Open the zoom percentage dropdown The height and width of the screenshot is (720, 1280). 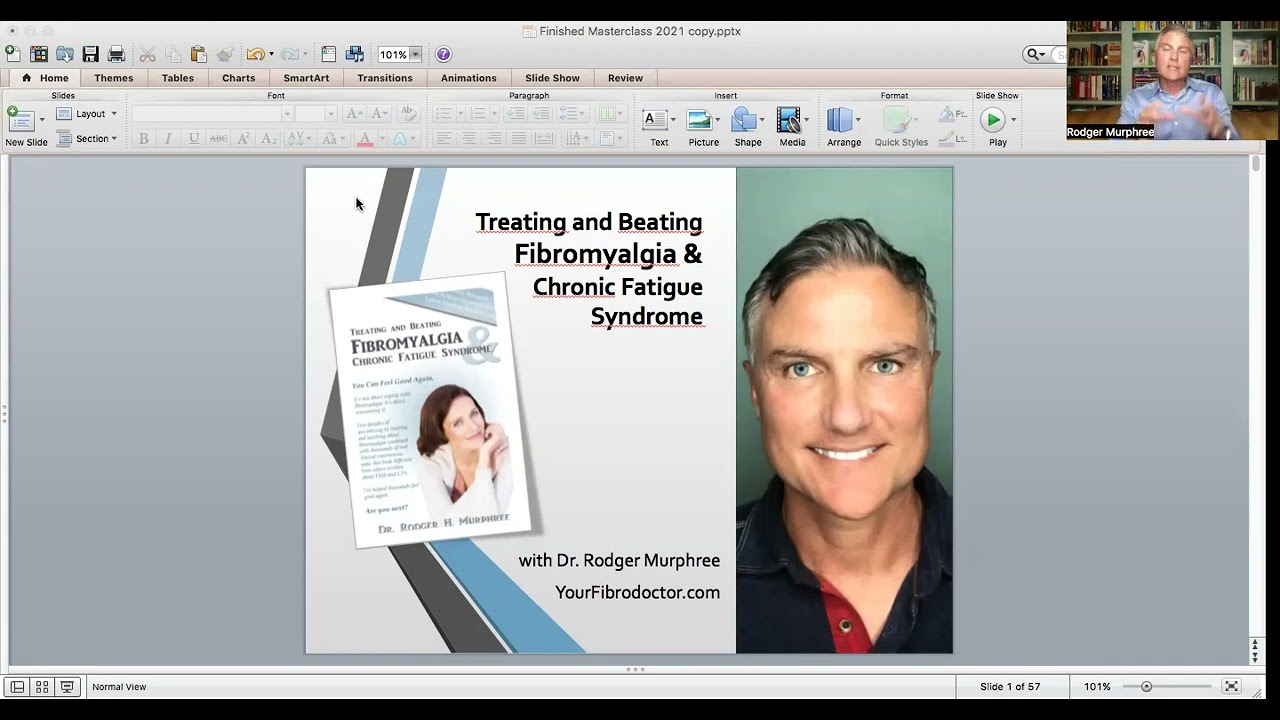click(415, 54)
